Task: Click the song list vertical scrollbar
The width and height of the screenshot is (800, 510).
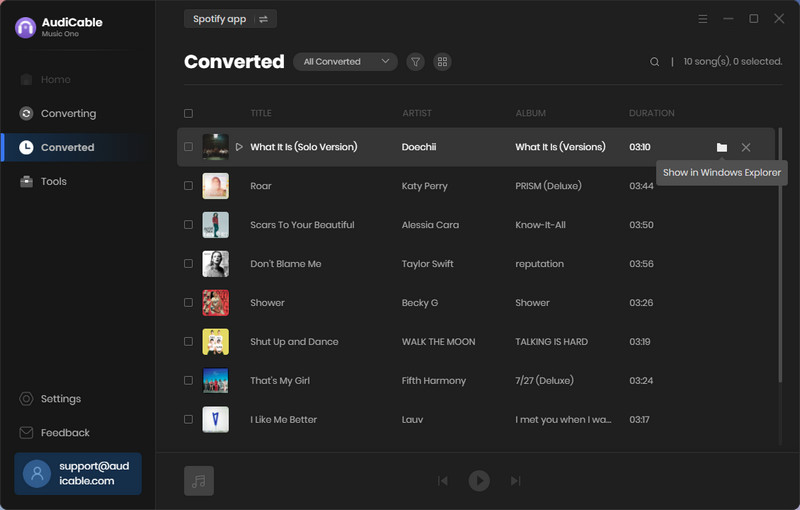Action: click(x=780, y=255)
